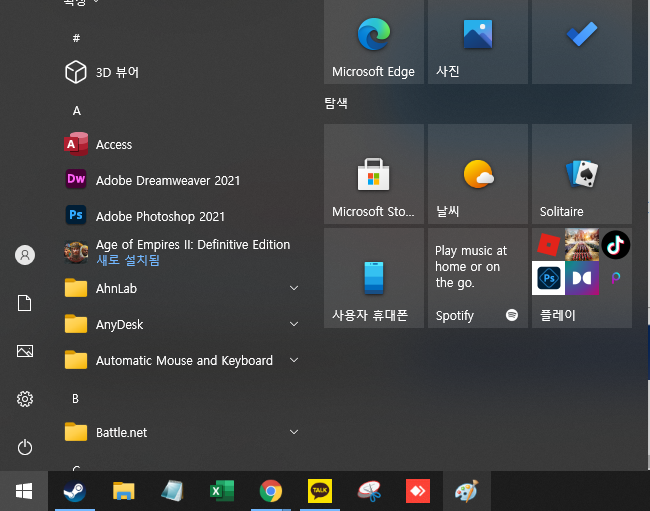Open AnyDesk from the taskbar
Viewport: 650px width, 511px height.
pos(417,491)
